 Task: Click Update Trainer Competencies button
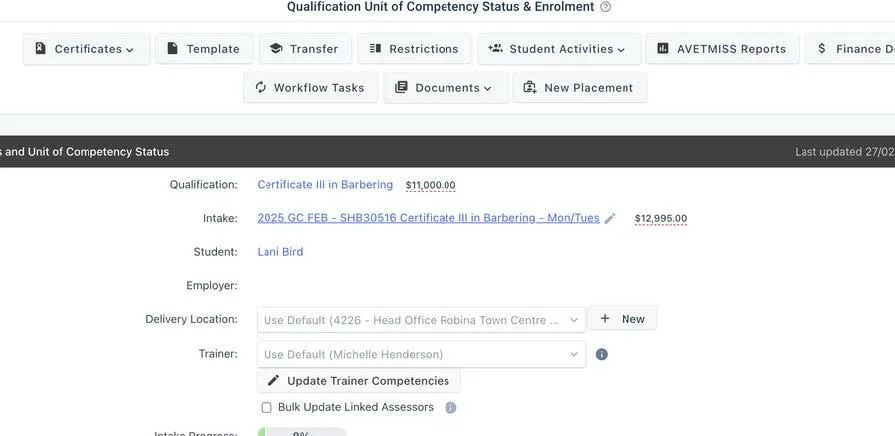tap(358, 381)
